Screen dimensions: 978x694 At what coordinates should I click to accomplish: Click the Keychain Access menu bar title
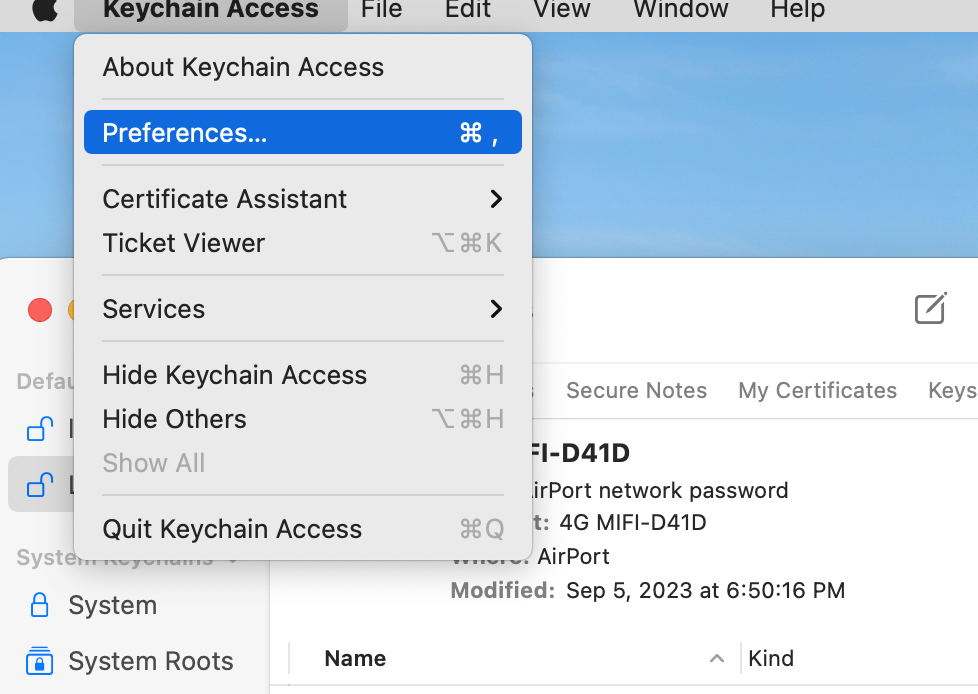(211, 9)
